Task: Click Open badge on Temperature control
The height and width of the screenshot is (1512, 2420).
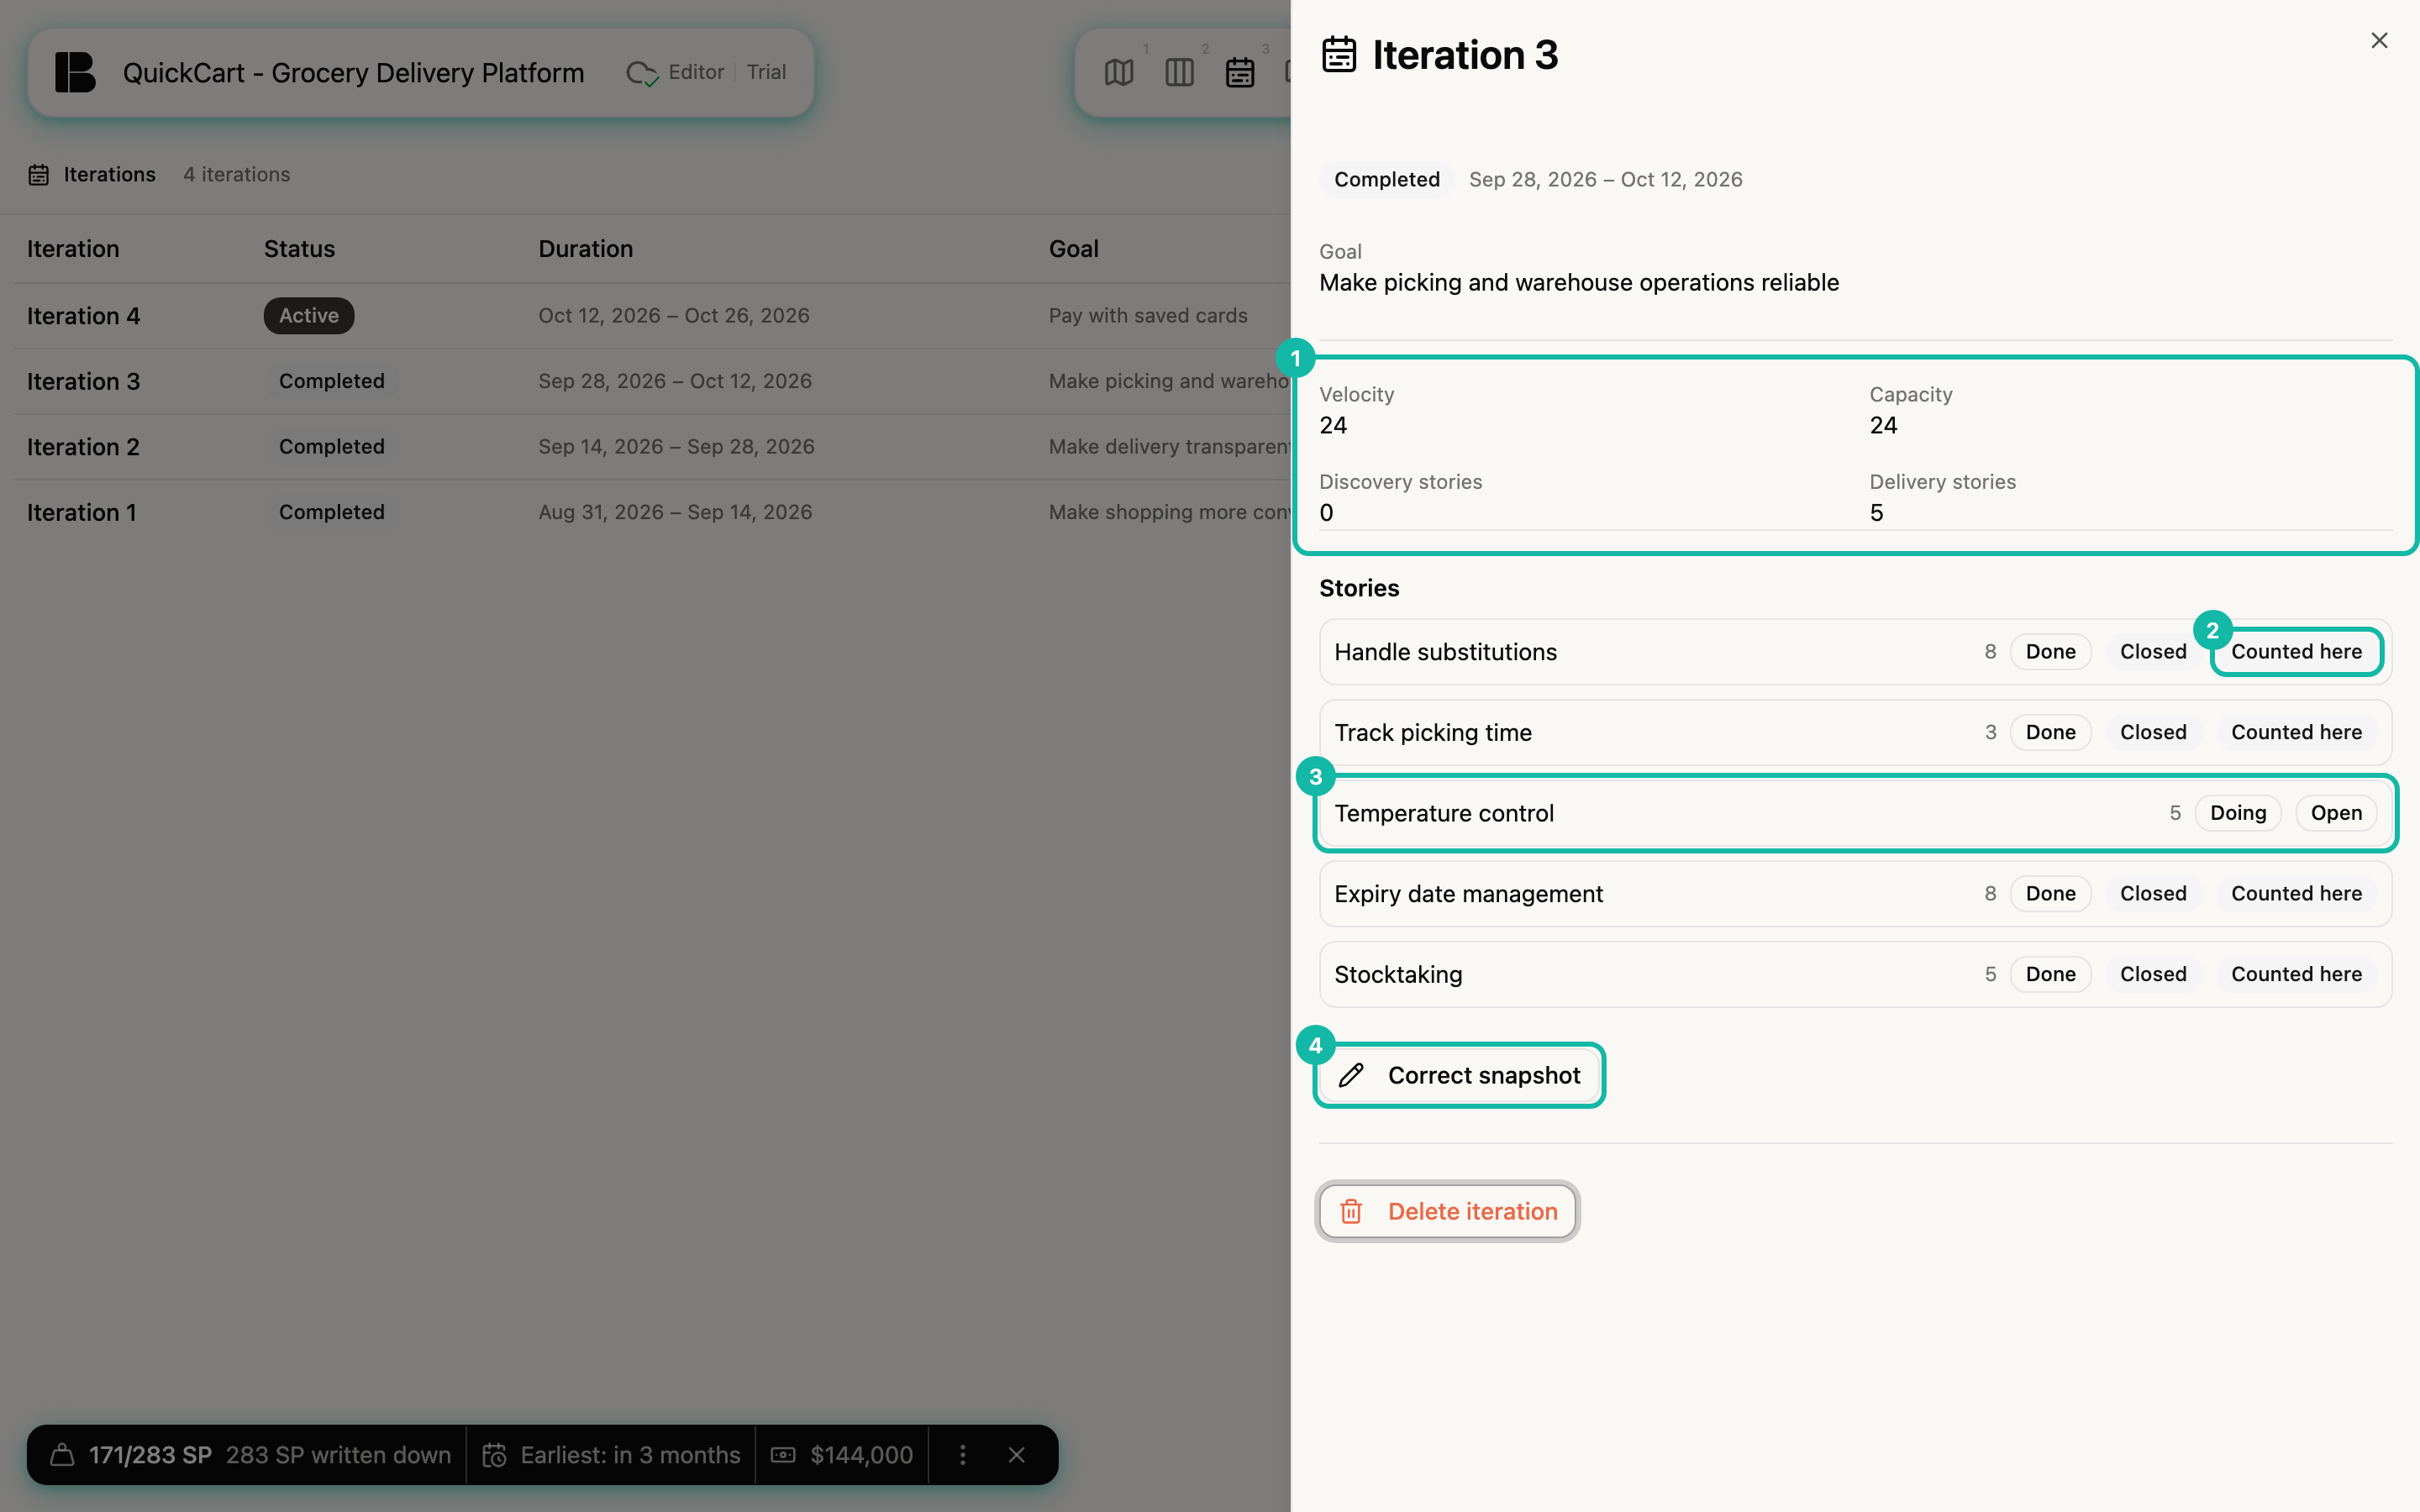Action: coord(2335,813)
